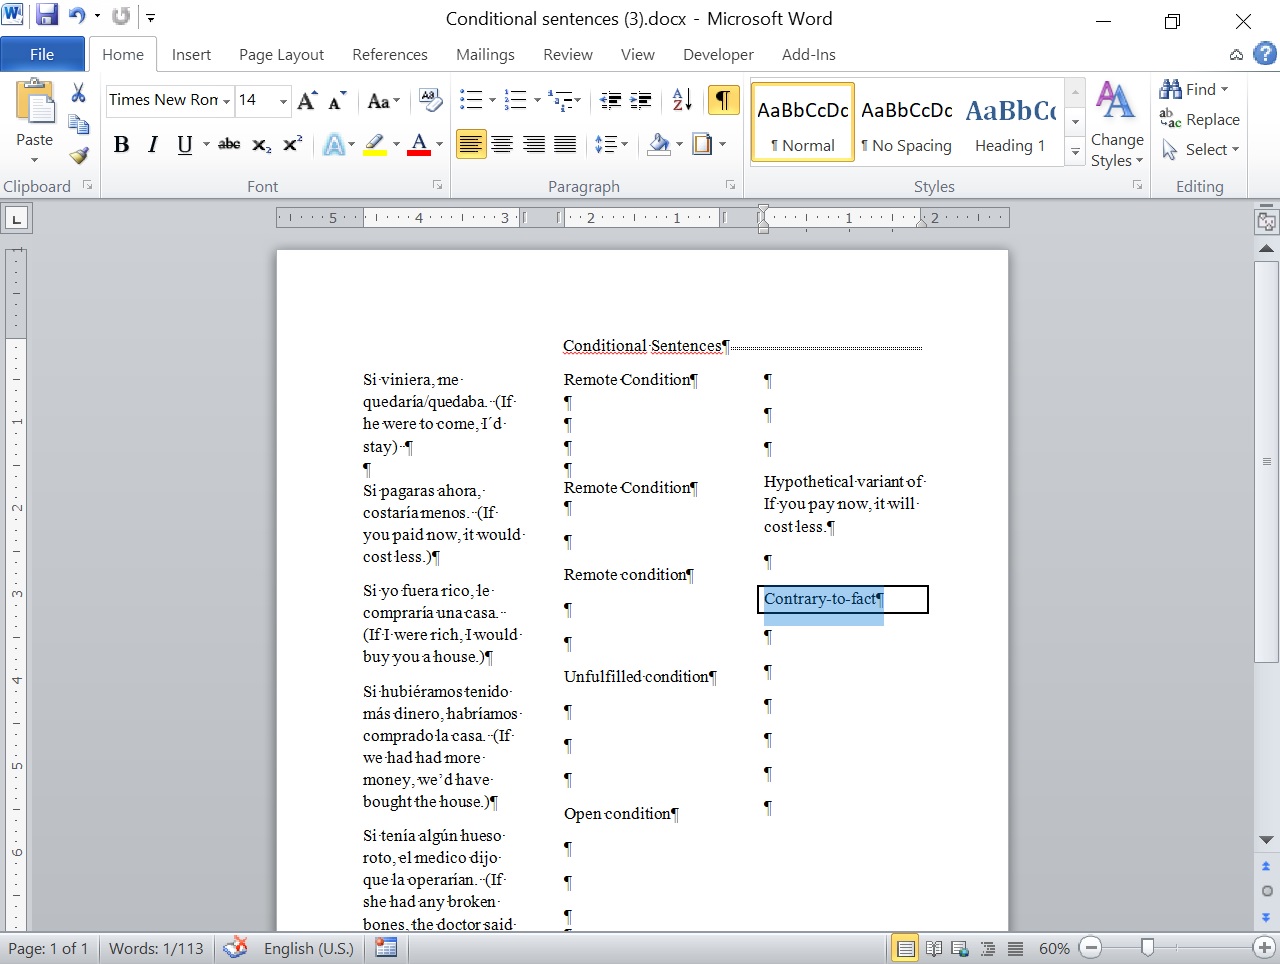The width and height of the screenshot is (1280, 964).
Task: Switch to the Review tab
Action: click(568, 55)
